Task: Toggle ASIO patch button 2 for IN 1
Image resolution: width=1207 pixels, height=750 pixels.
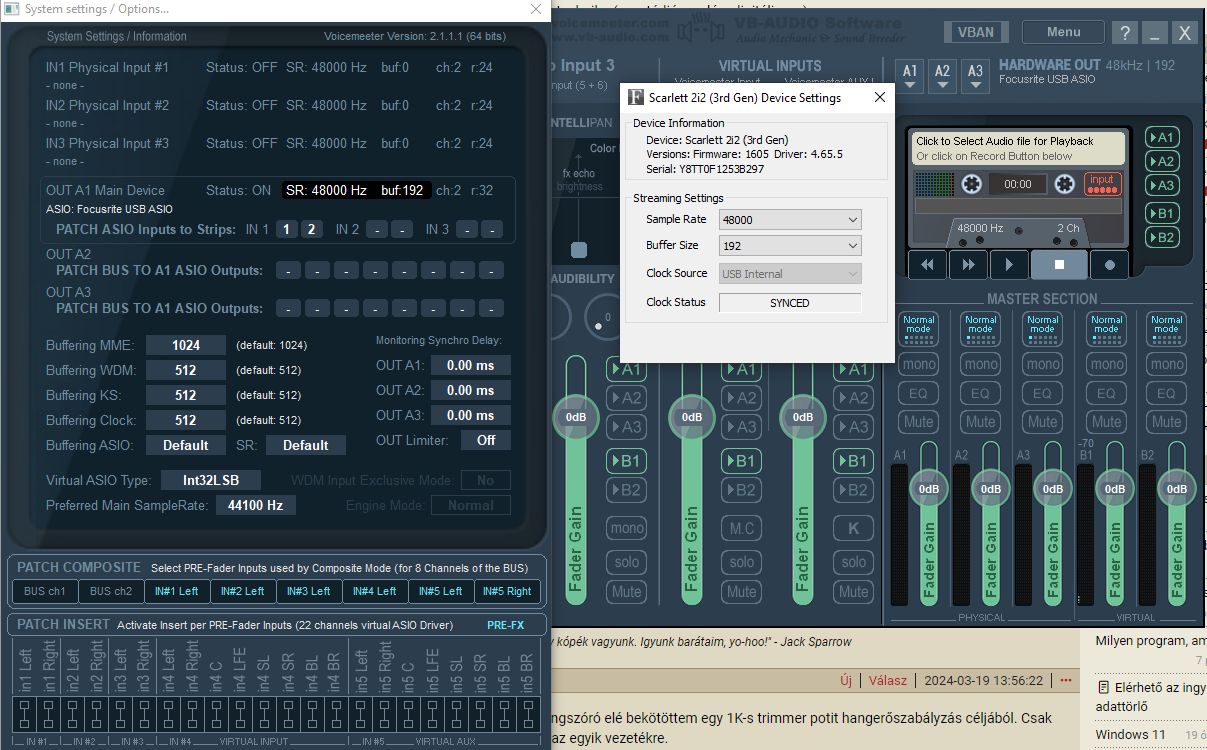Action: click(x=311, y=229)
